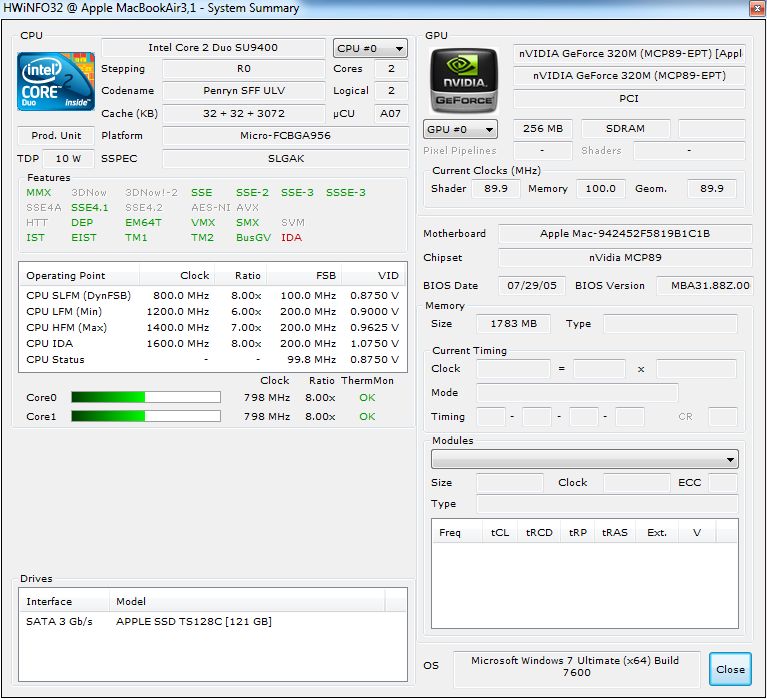Click the EM64T feature flag

[143, 223]
